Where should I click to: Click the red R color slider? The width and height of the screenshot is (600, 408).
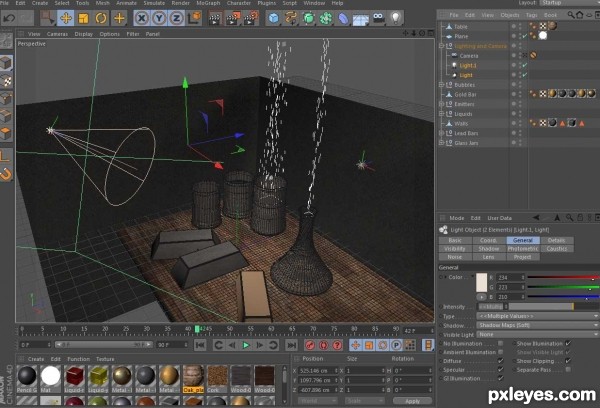point(562,277)
